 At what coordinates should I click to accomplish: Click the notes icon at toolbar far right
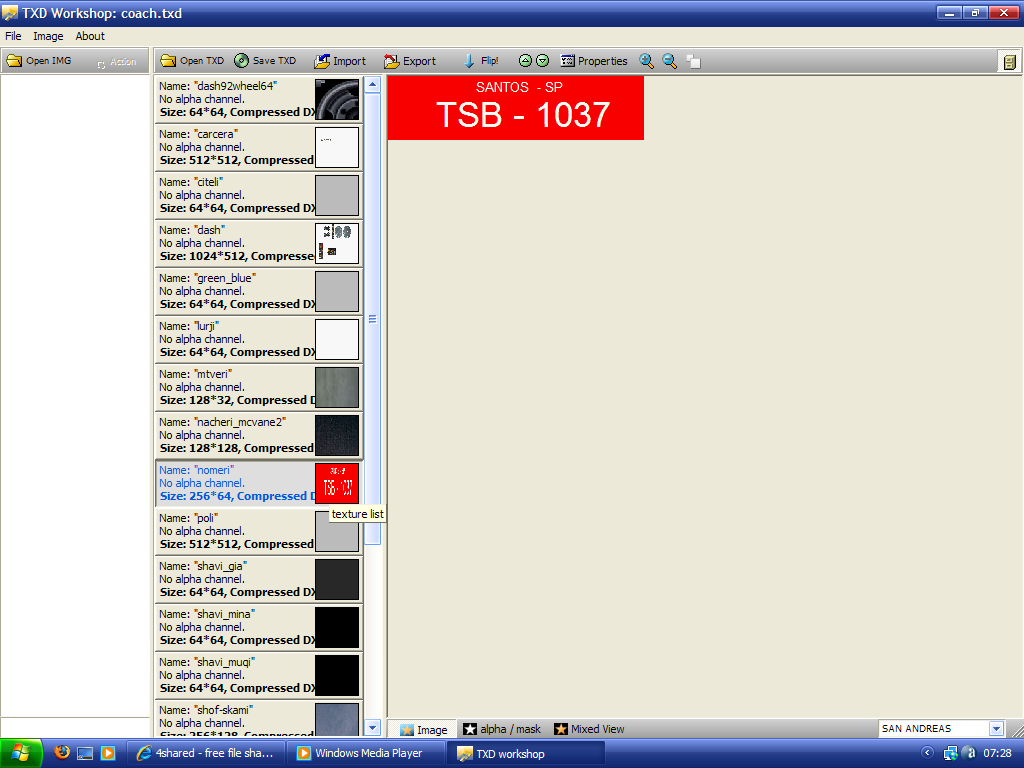(1010, 62)
